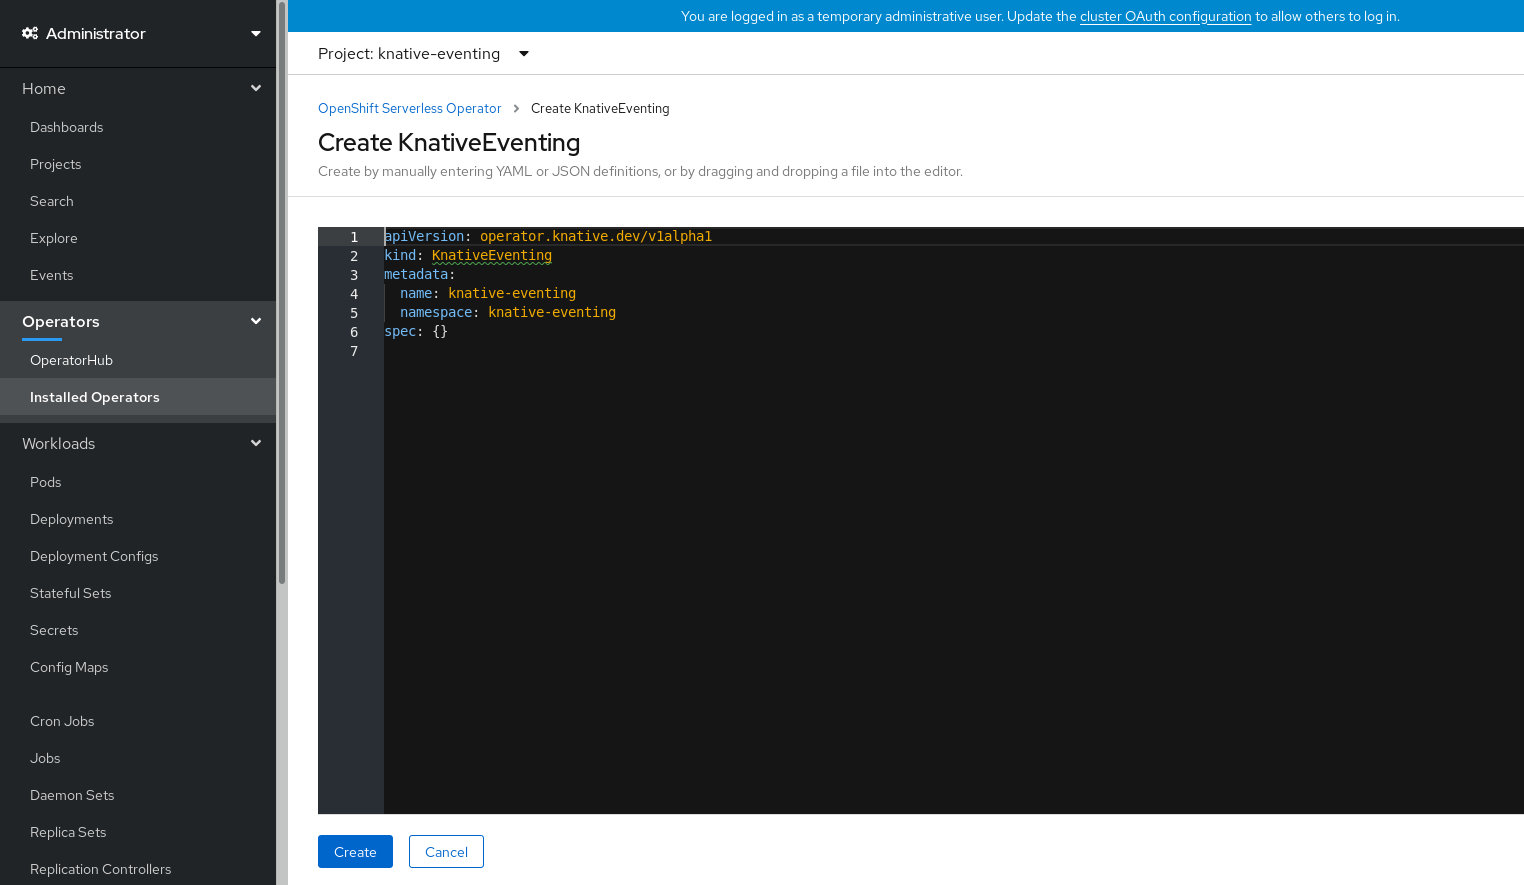Collapse the Workloads navigation section chevron

[256, 443]
